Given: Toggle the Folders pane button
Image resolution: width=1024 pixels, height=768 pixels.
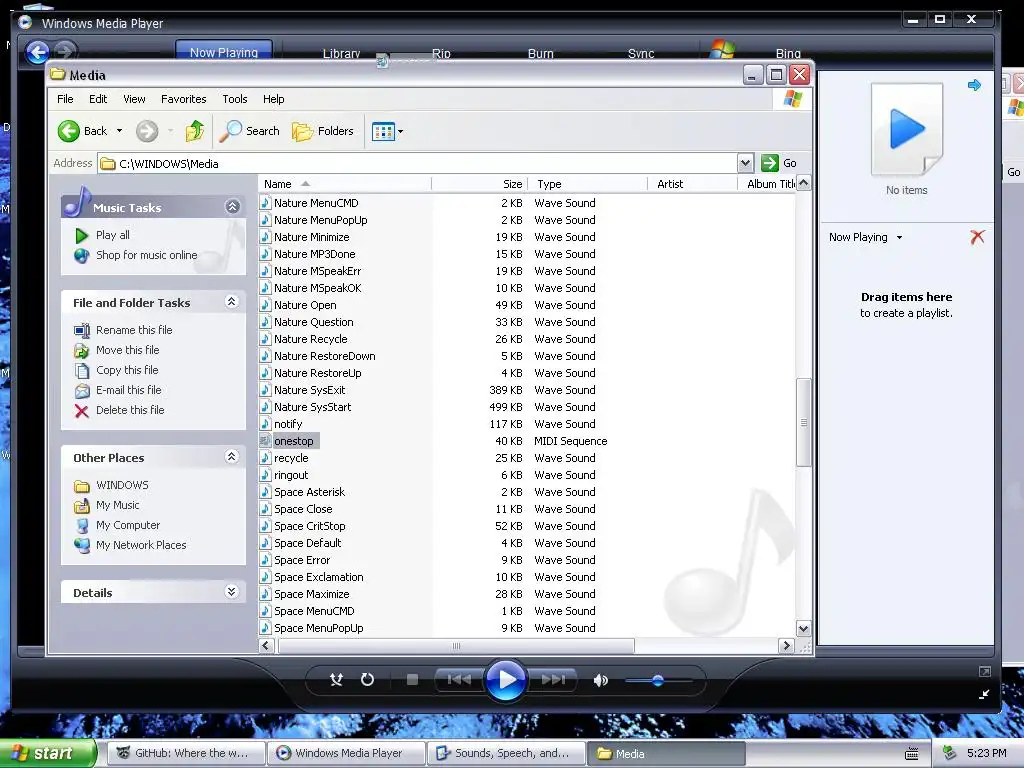Looking at the screenshot, I should click(x=323, y=131).
